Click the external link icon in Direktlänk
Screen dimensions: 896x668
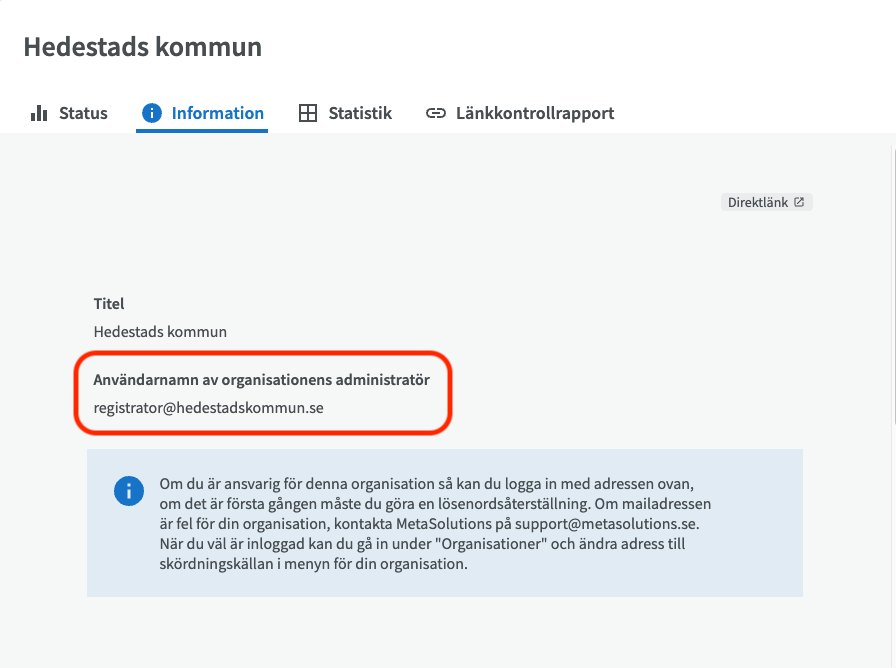click(799, 202)
